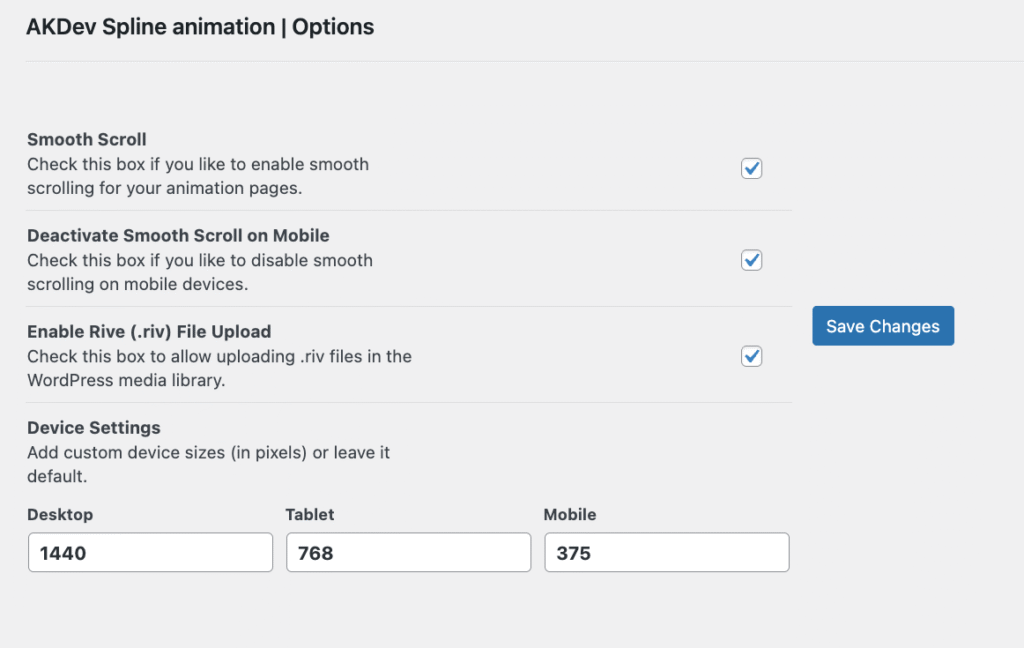Click the 'Device Settings' section heading
Viewport: 1024px width, 648px height.
94,427
